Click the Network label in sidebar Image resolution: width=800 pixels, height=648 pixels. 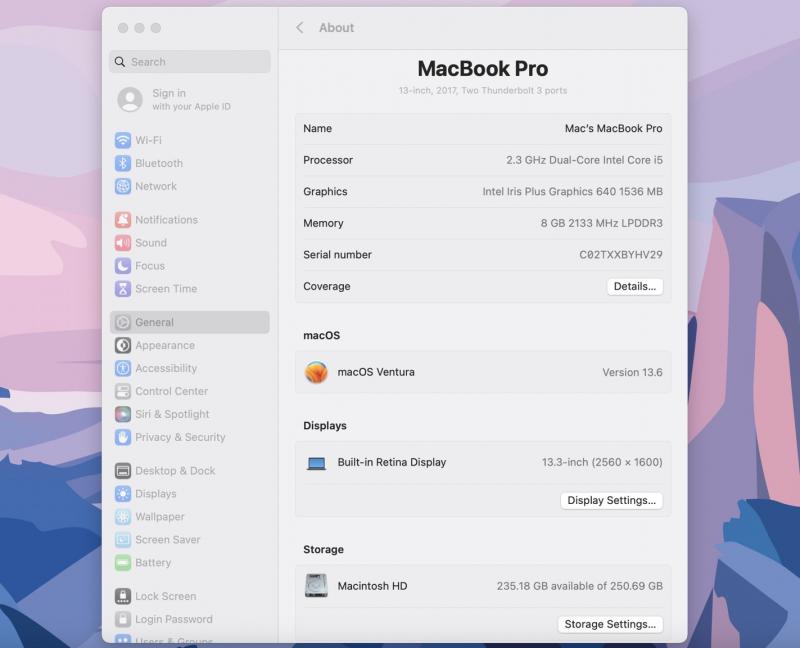pyautogui.click(x=156, y=186)
